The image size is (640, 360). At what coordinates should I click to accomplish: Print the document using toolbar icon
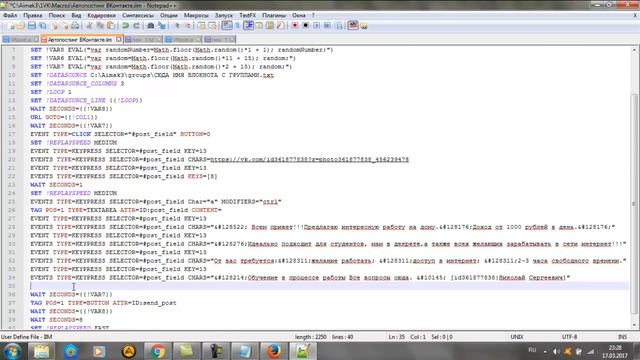click(75, 26)
